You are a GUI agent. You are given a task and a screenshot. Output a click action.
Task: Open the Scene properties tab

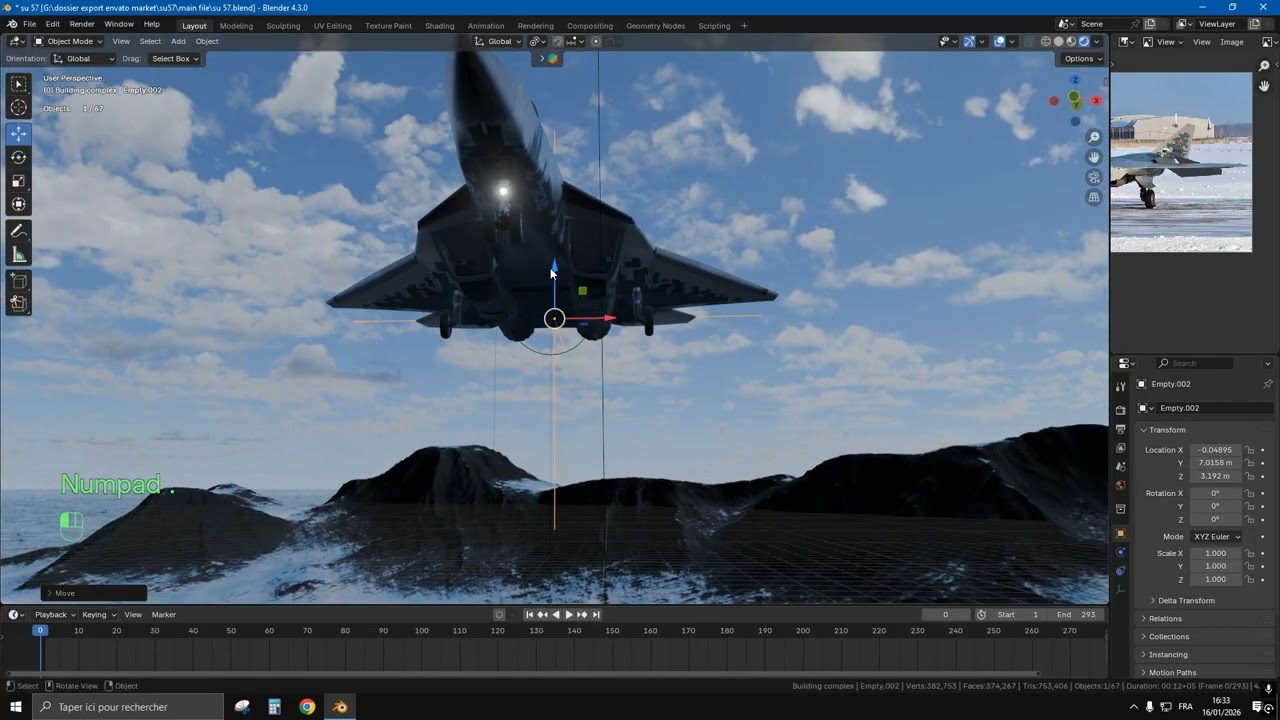pyautogui.click(x=1120, y=467)
